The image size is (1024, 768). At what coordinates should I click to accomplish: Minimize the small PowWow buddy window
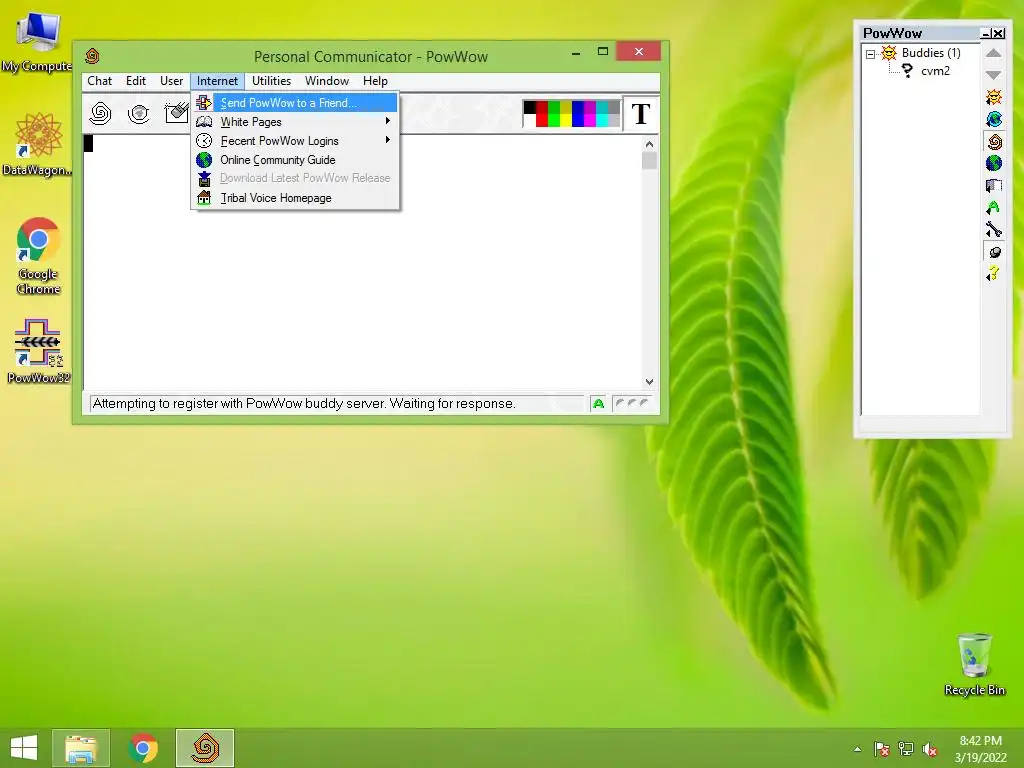click(x=986, y=33)
